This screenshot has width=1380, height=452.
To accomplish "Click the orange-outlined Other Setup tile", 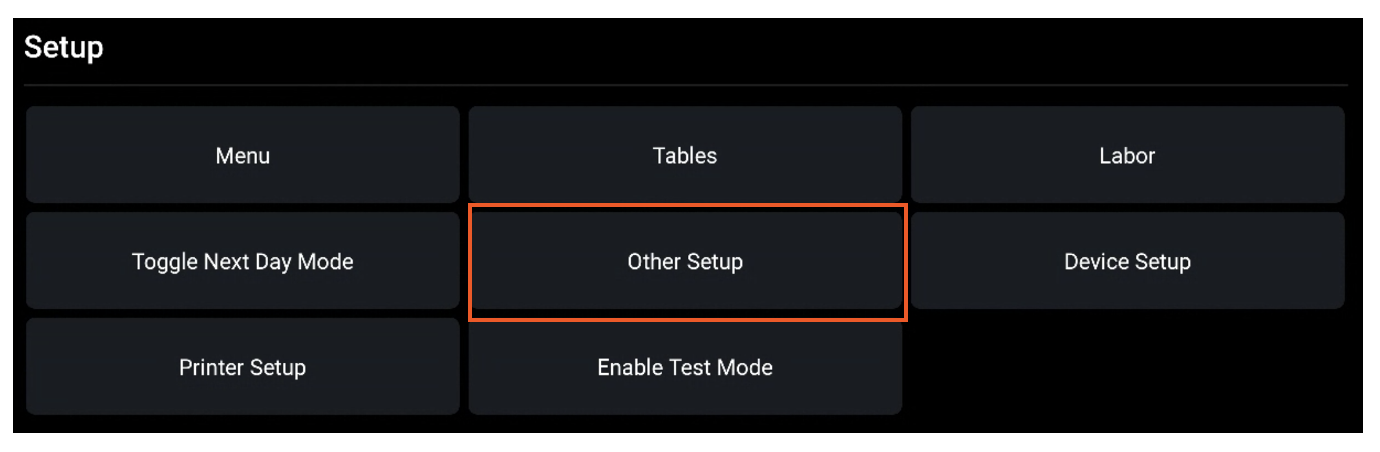I will pyautogui.click(x=685, y=262).
